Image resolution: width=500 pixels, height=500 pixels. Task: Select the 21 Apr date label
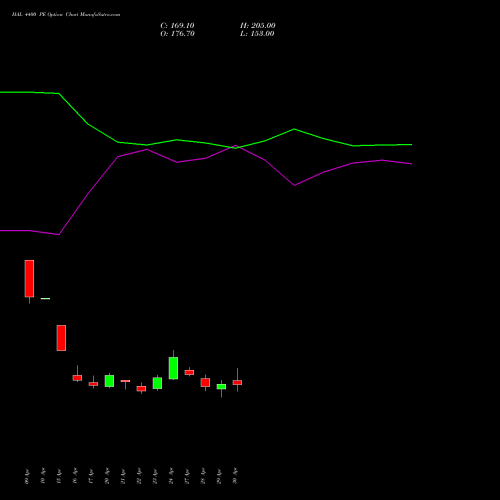coord(123,476)
